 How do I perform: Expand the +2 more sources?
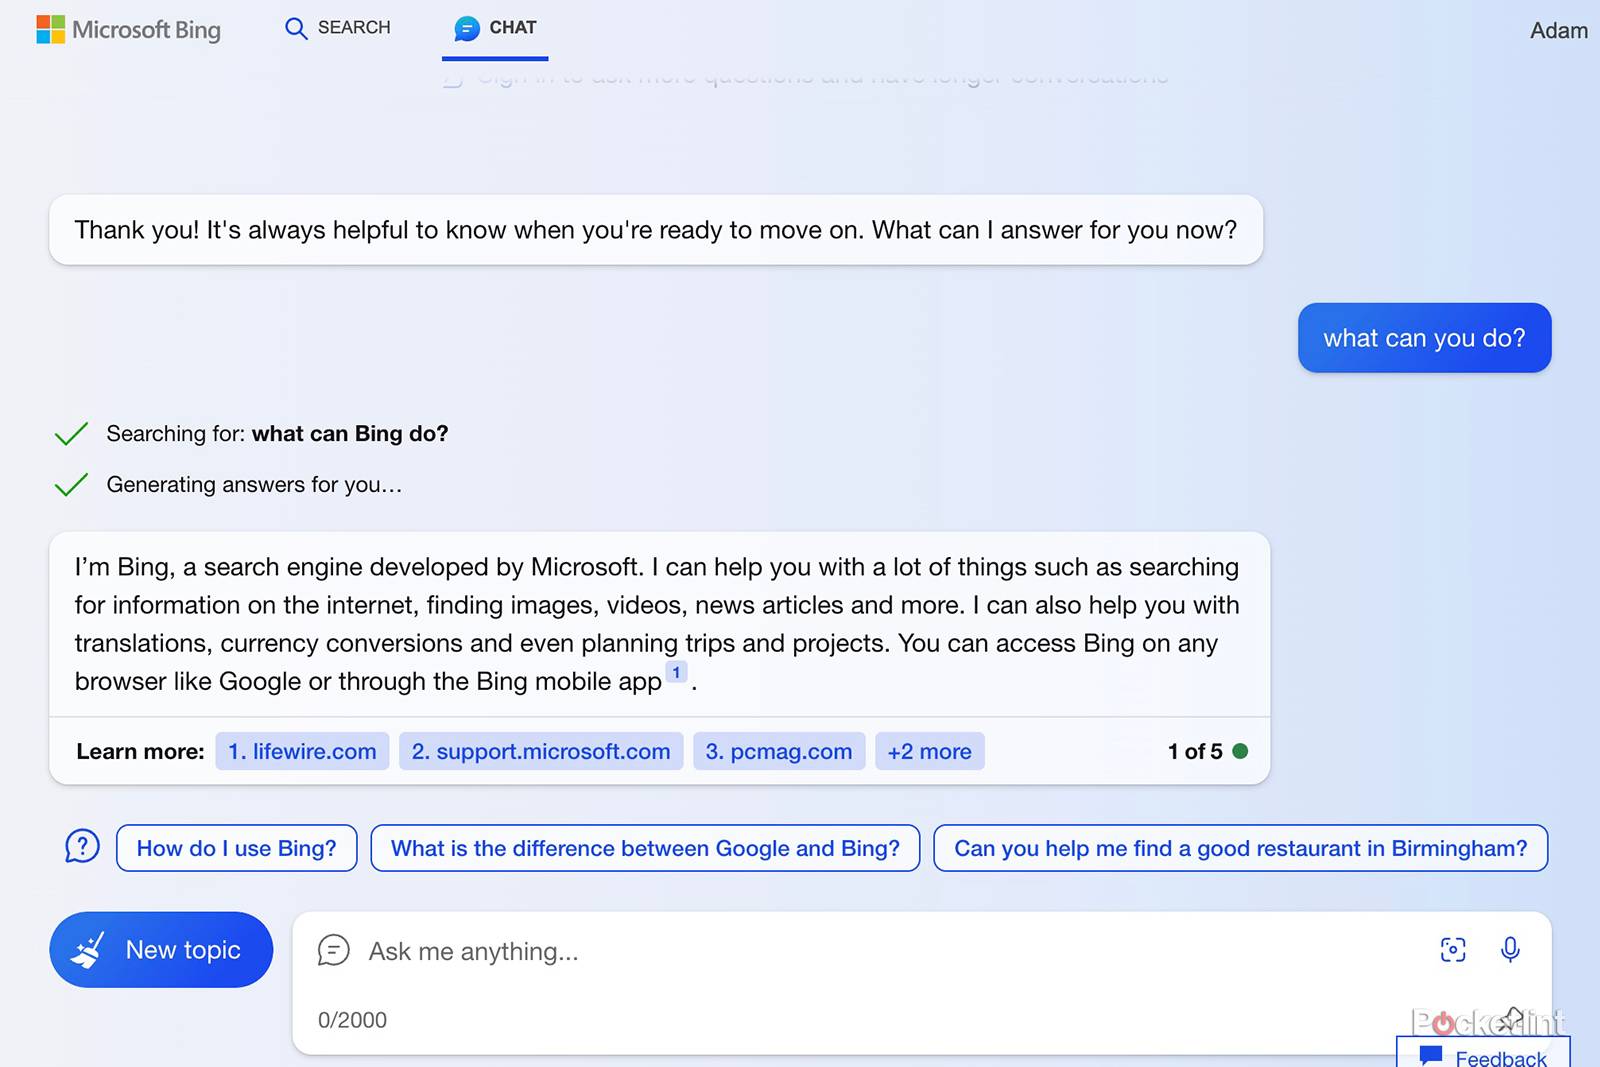point(929,751)
